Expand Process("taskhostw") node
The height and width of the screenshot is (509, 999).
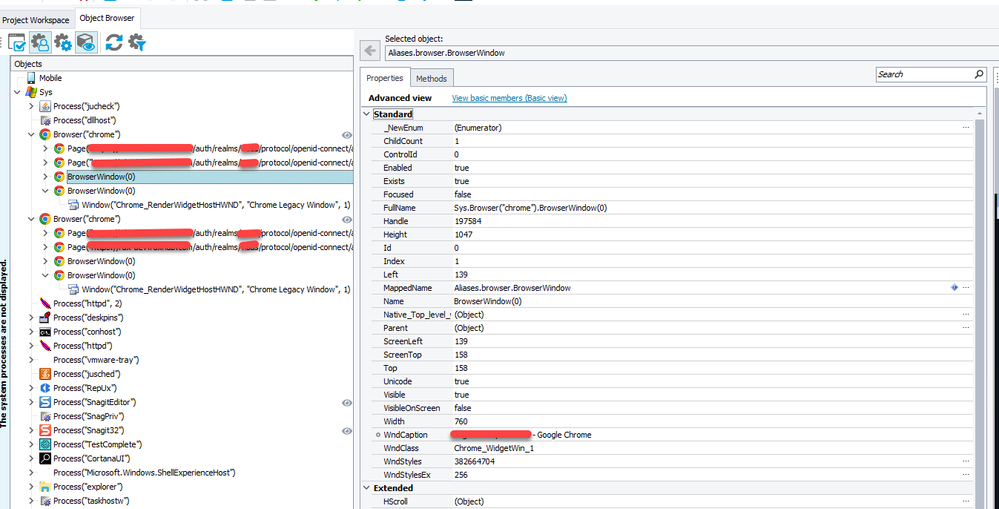(x=31, y=501)
